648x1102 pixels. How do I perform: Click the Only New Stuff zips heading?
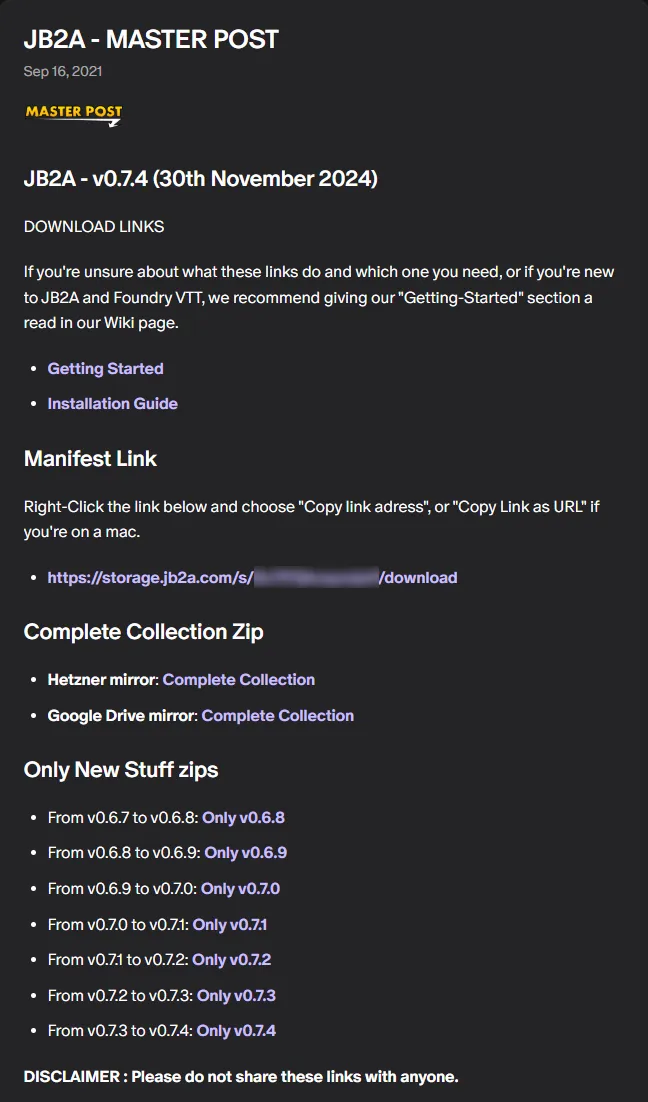coord(121,770)
